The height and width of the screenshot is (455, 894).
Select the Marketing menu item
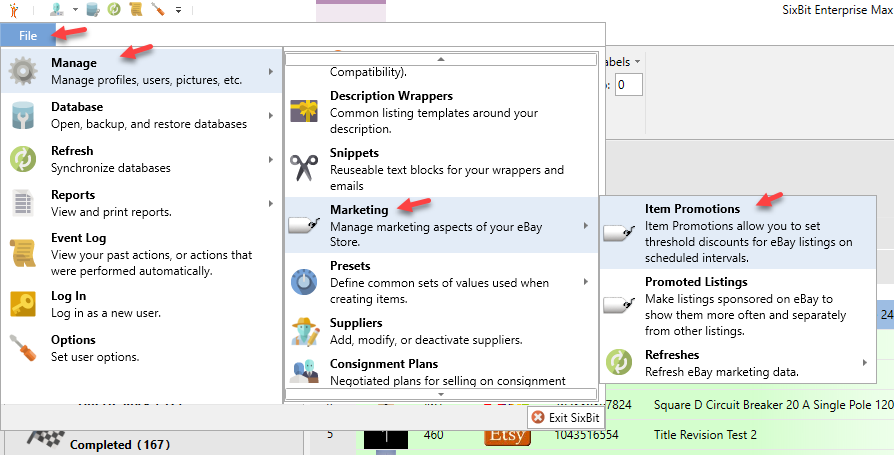441,225
